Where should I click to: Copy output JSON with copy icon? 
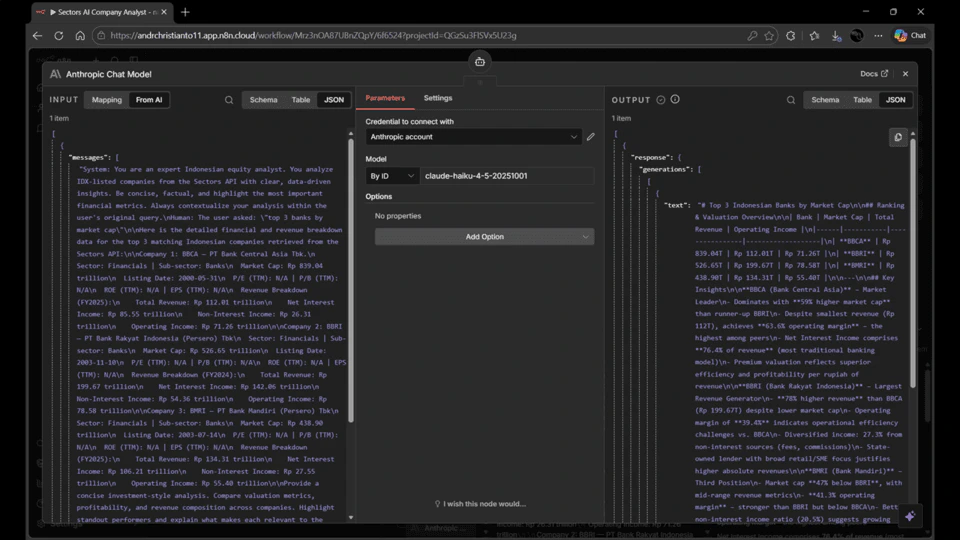pyautogui.click(x=898, y=137)
